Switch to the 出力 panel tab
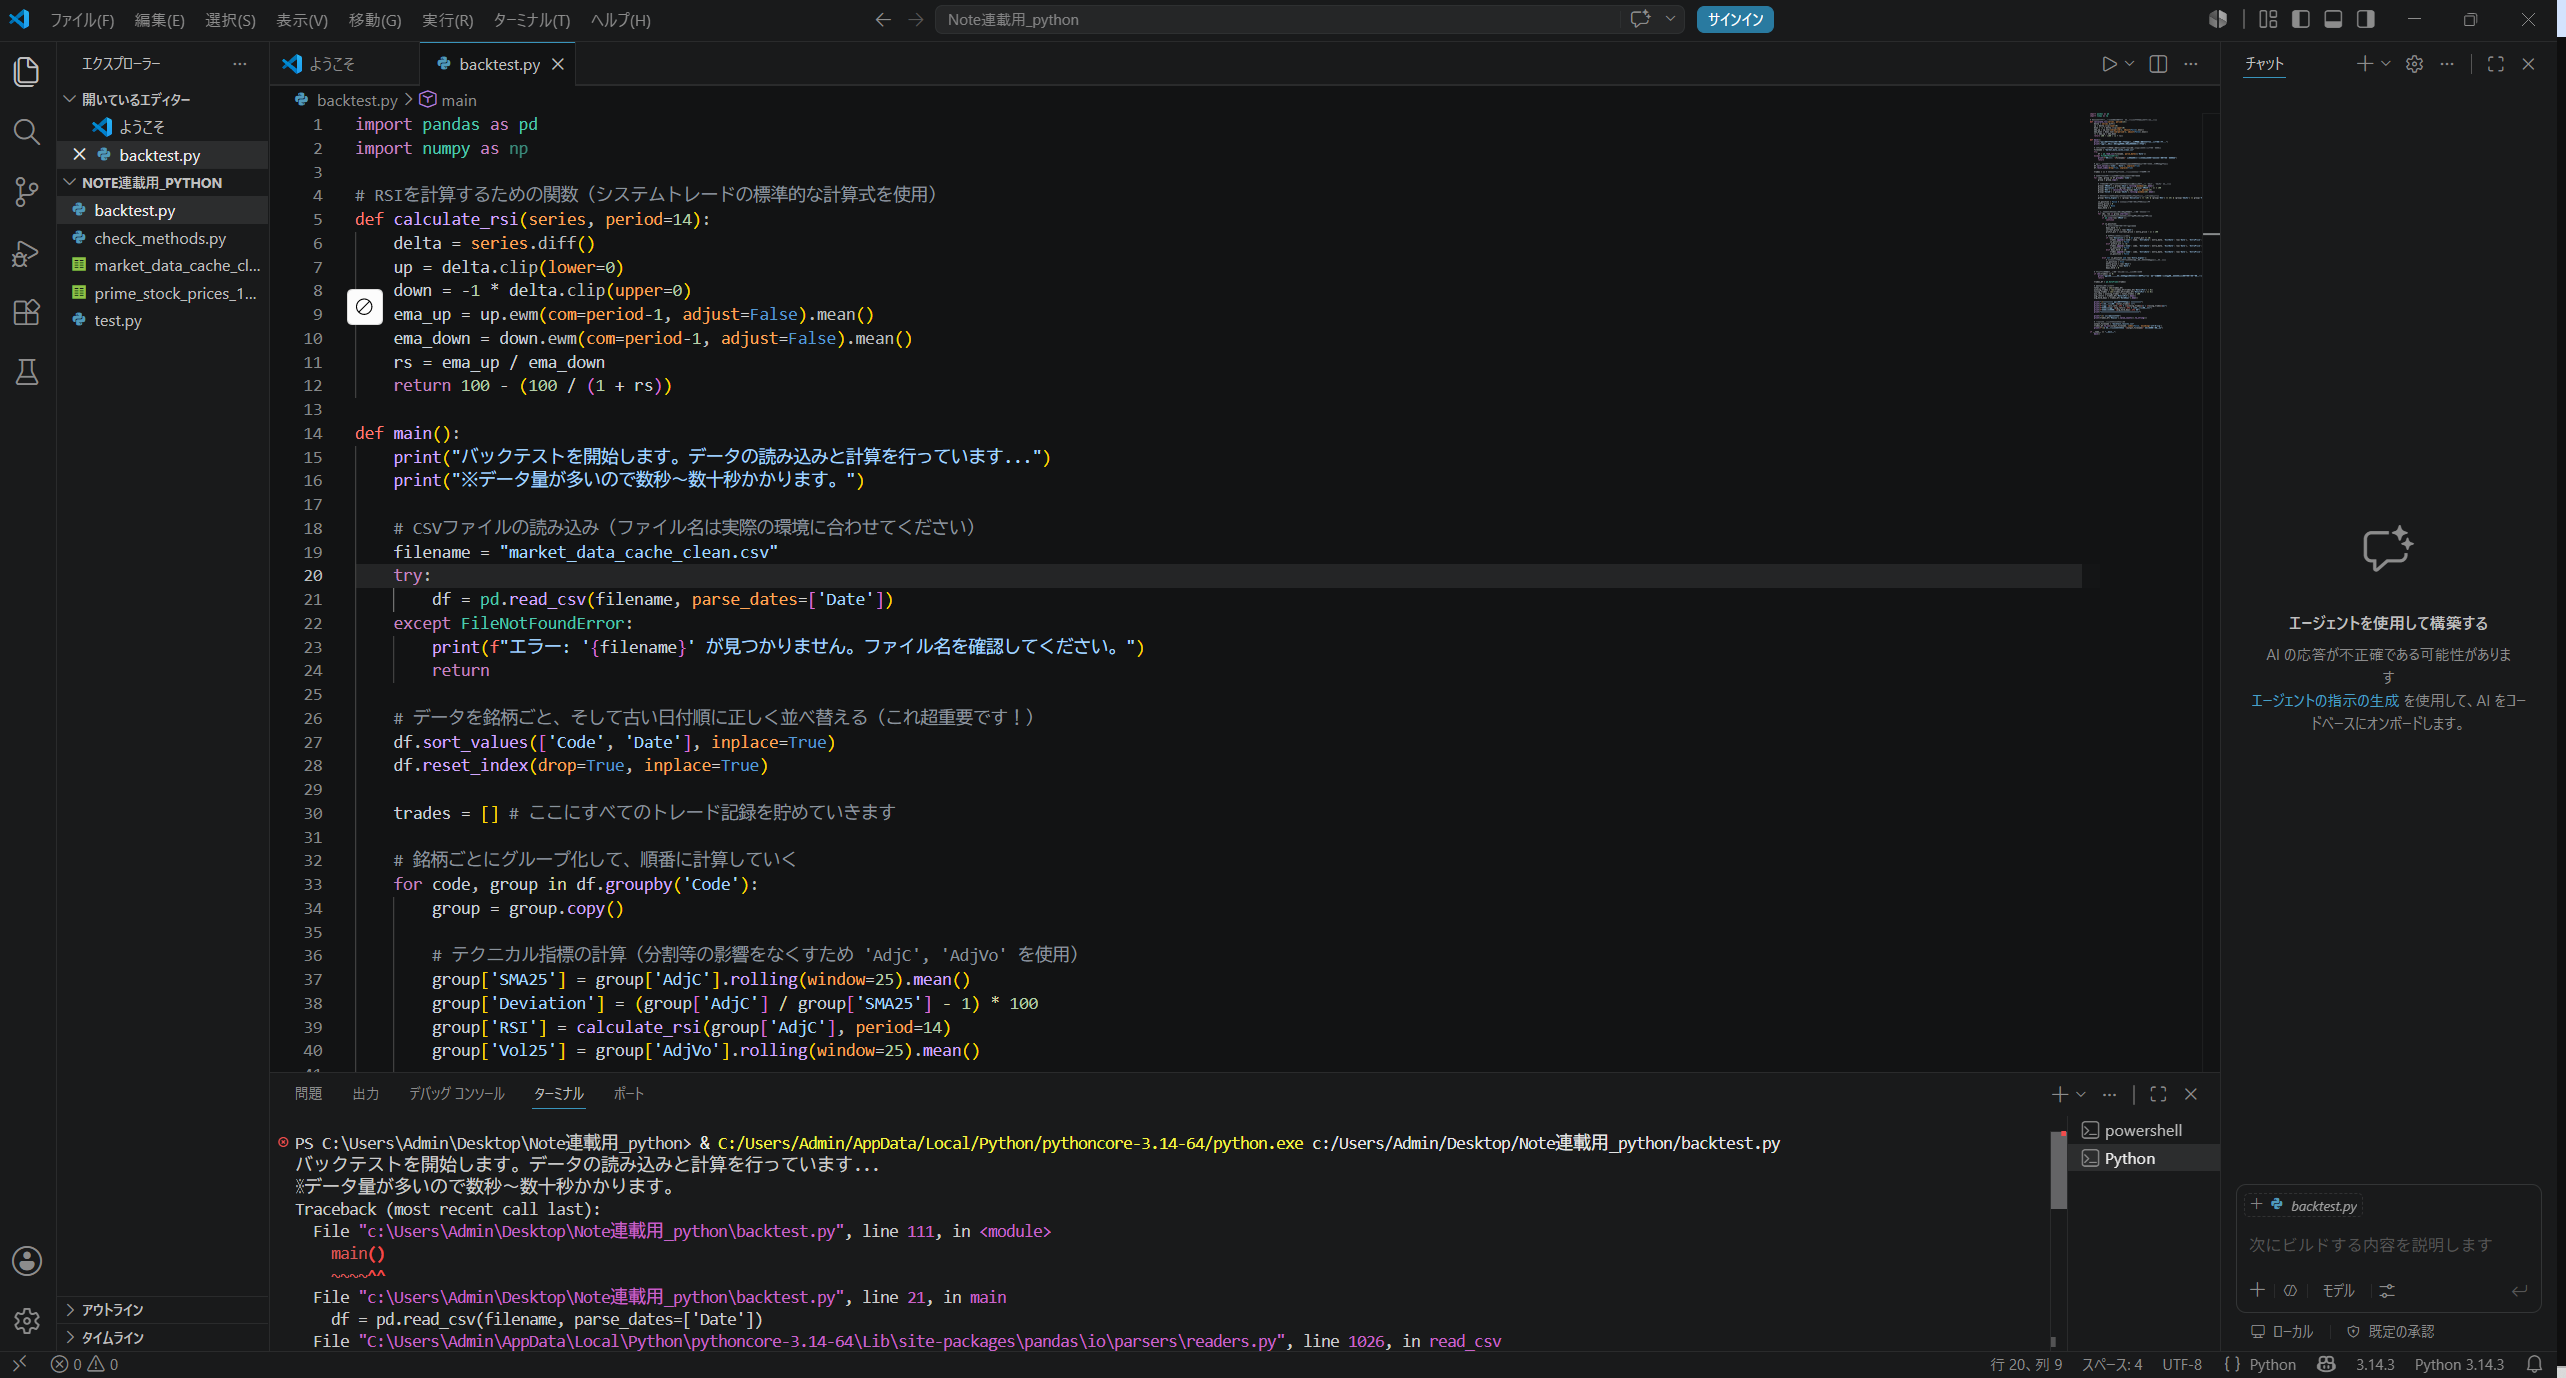The height and width of the screenshot is (1378, 2566). pyautogui.click(x=366, y=1094)
